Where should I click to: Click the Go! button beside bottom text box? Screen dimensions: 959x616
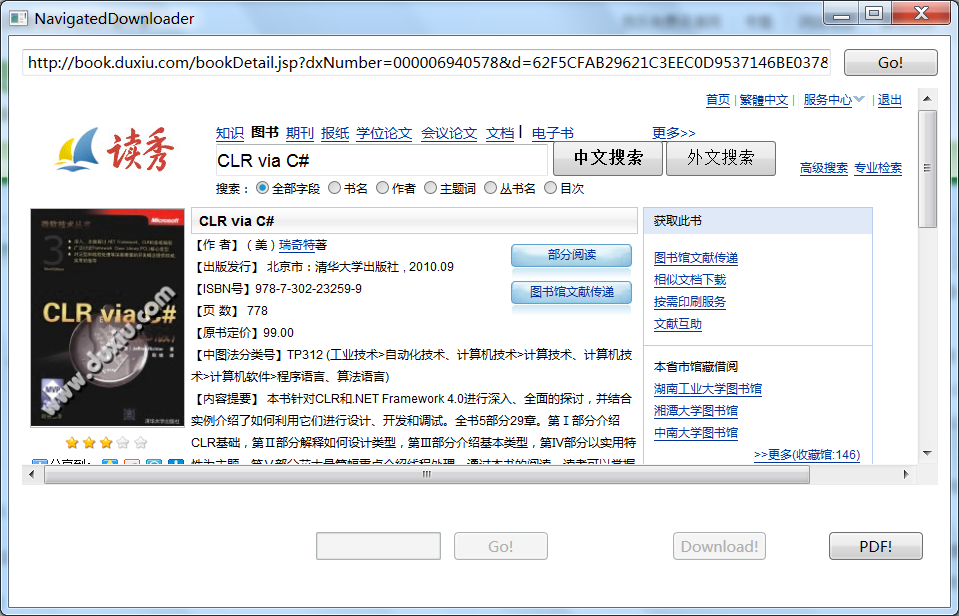coord(500,546)
